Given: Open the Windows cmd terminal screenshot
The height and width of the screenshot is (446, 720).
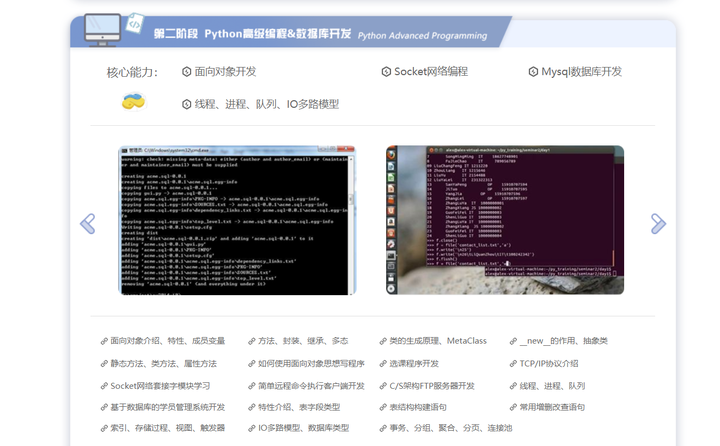Looking at the screenshot, I should coord(237,220).
